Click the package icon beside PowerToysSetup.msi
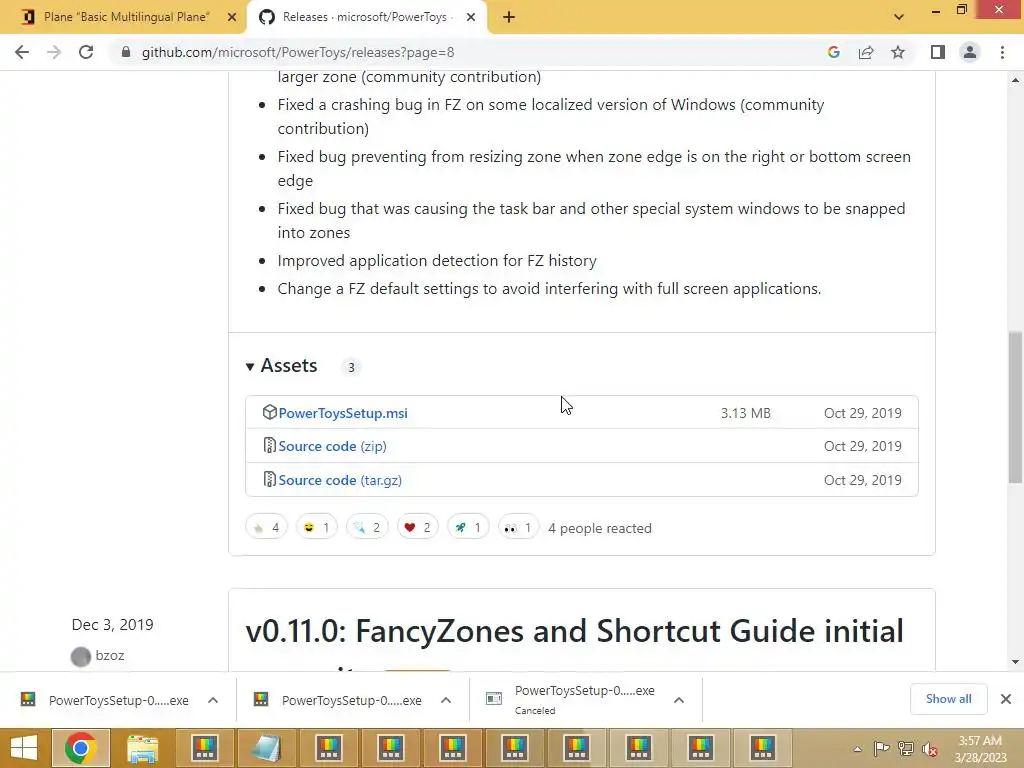 tap(269, 412)
